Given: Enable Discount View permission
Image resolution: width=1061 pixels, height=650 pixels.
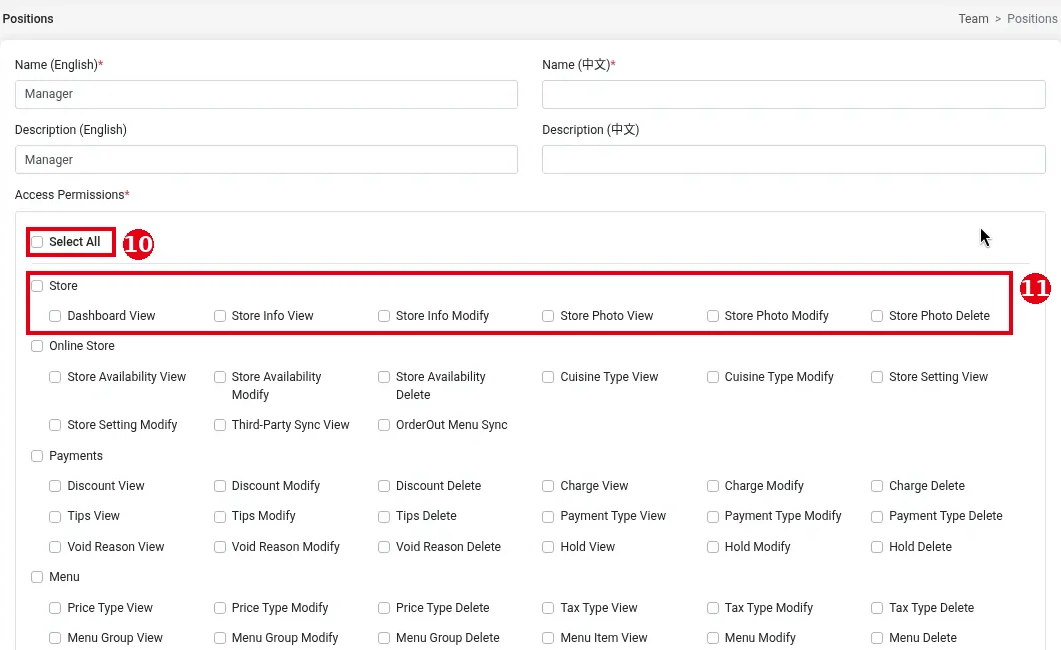Looking at the screenshot, I should tap(55, 486).
